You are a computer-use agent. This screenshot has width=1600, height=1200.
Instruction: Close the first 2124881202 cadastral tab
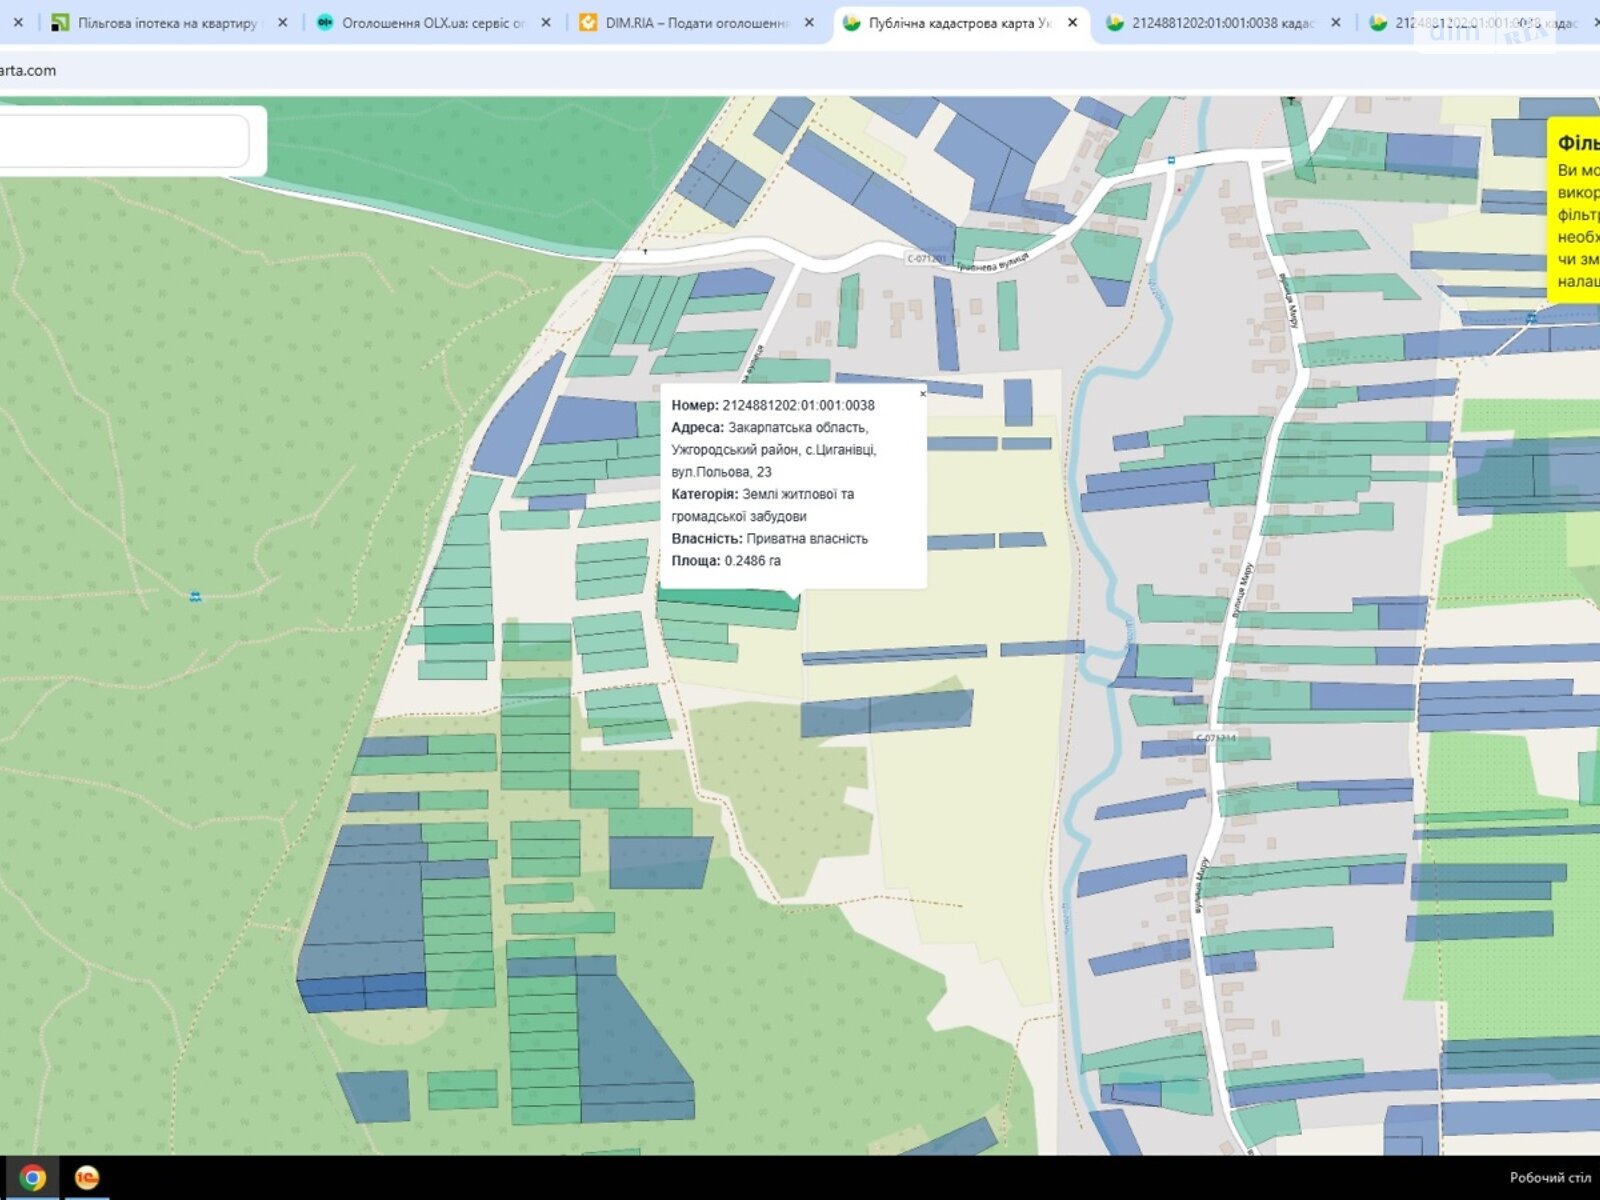[x=1336, y=22]
